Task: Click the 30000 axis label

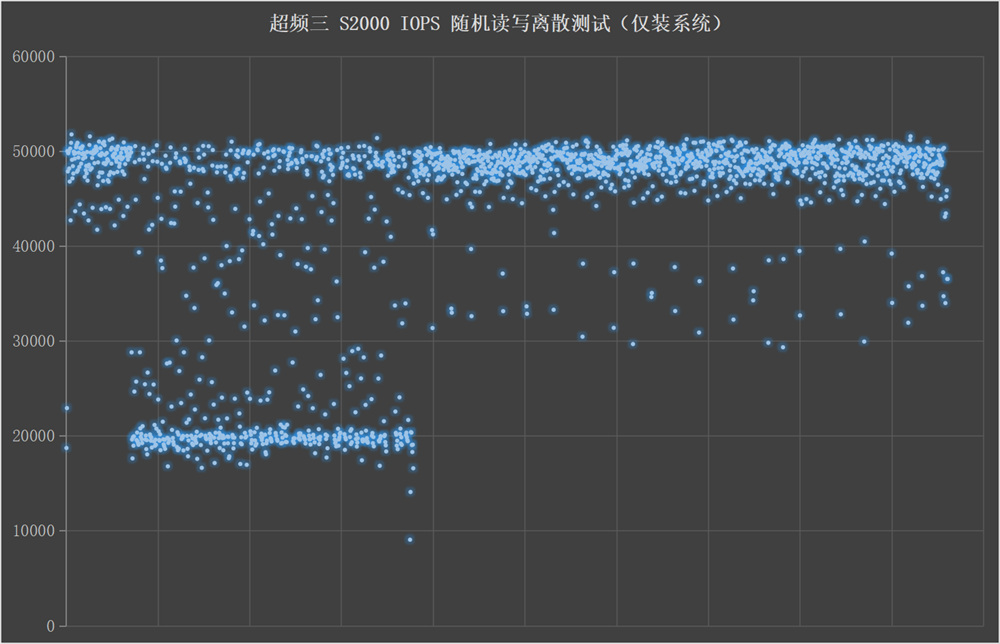Action: pos(34,341)
